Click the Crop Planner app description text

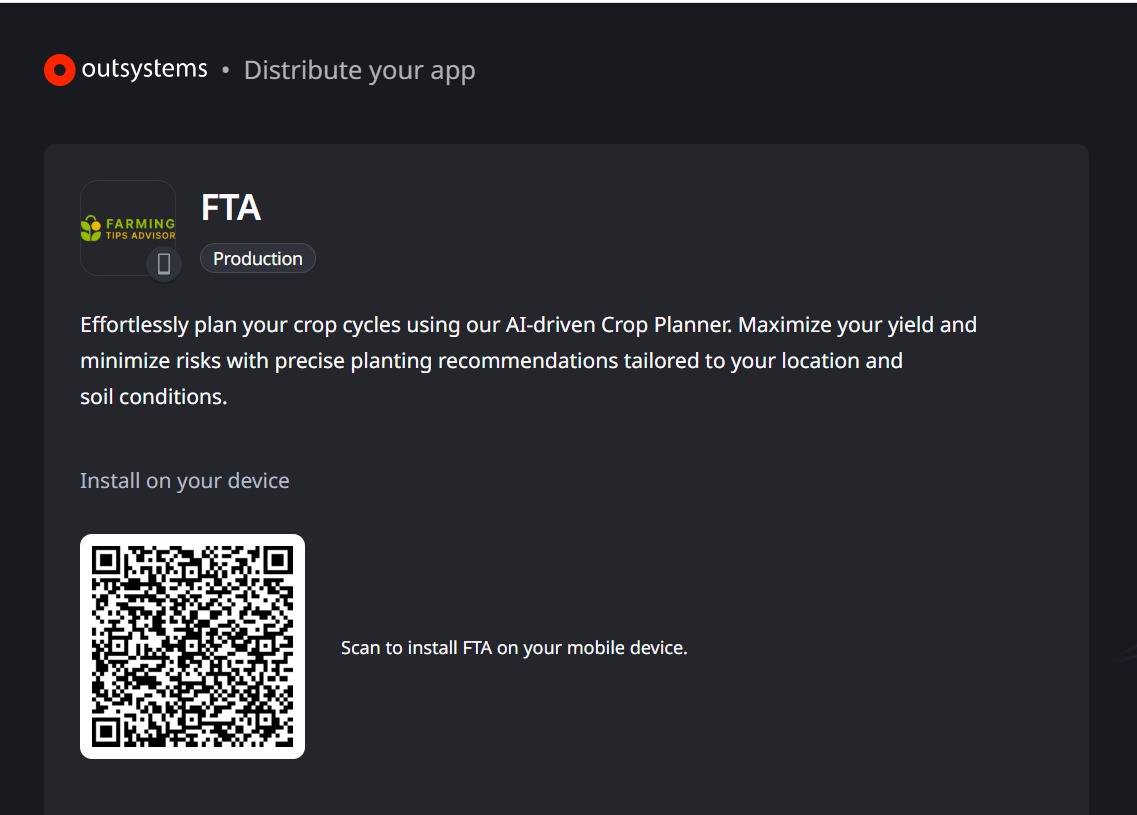(528, 360)
